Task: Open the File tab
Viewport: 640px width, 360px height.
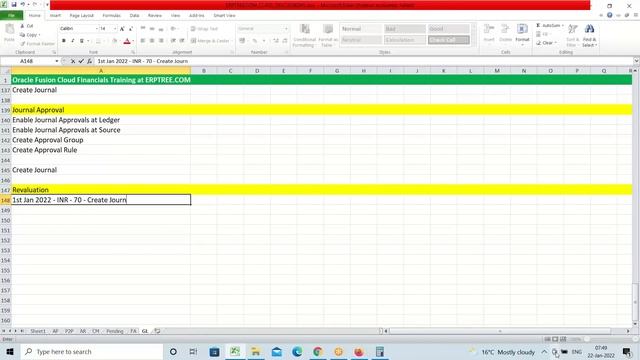Action: tap(11, 16)
